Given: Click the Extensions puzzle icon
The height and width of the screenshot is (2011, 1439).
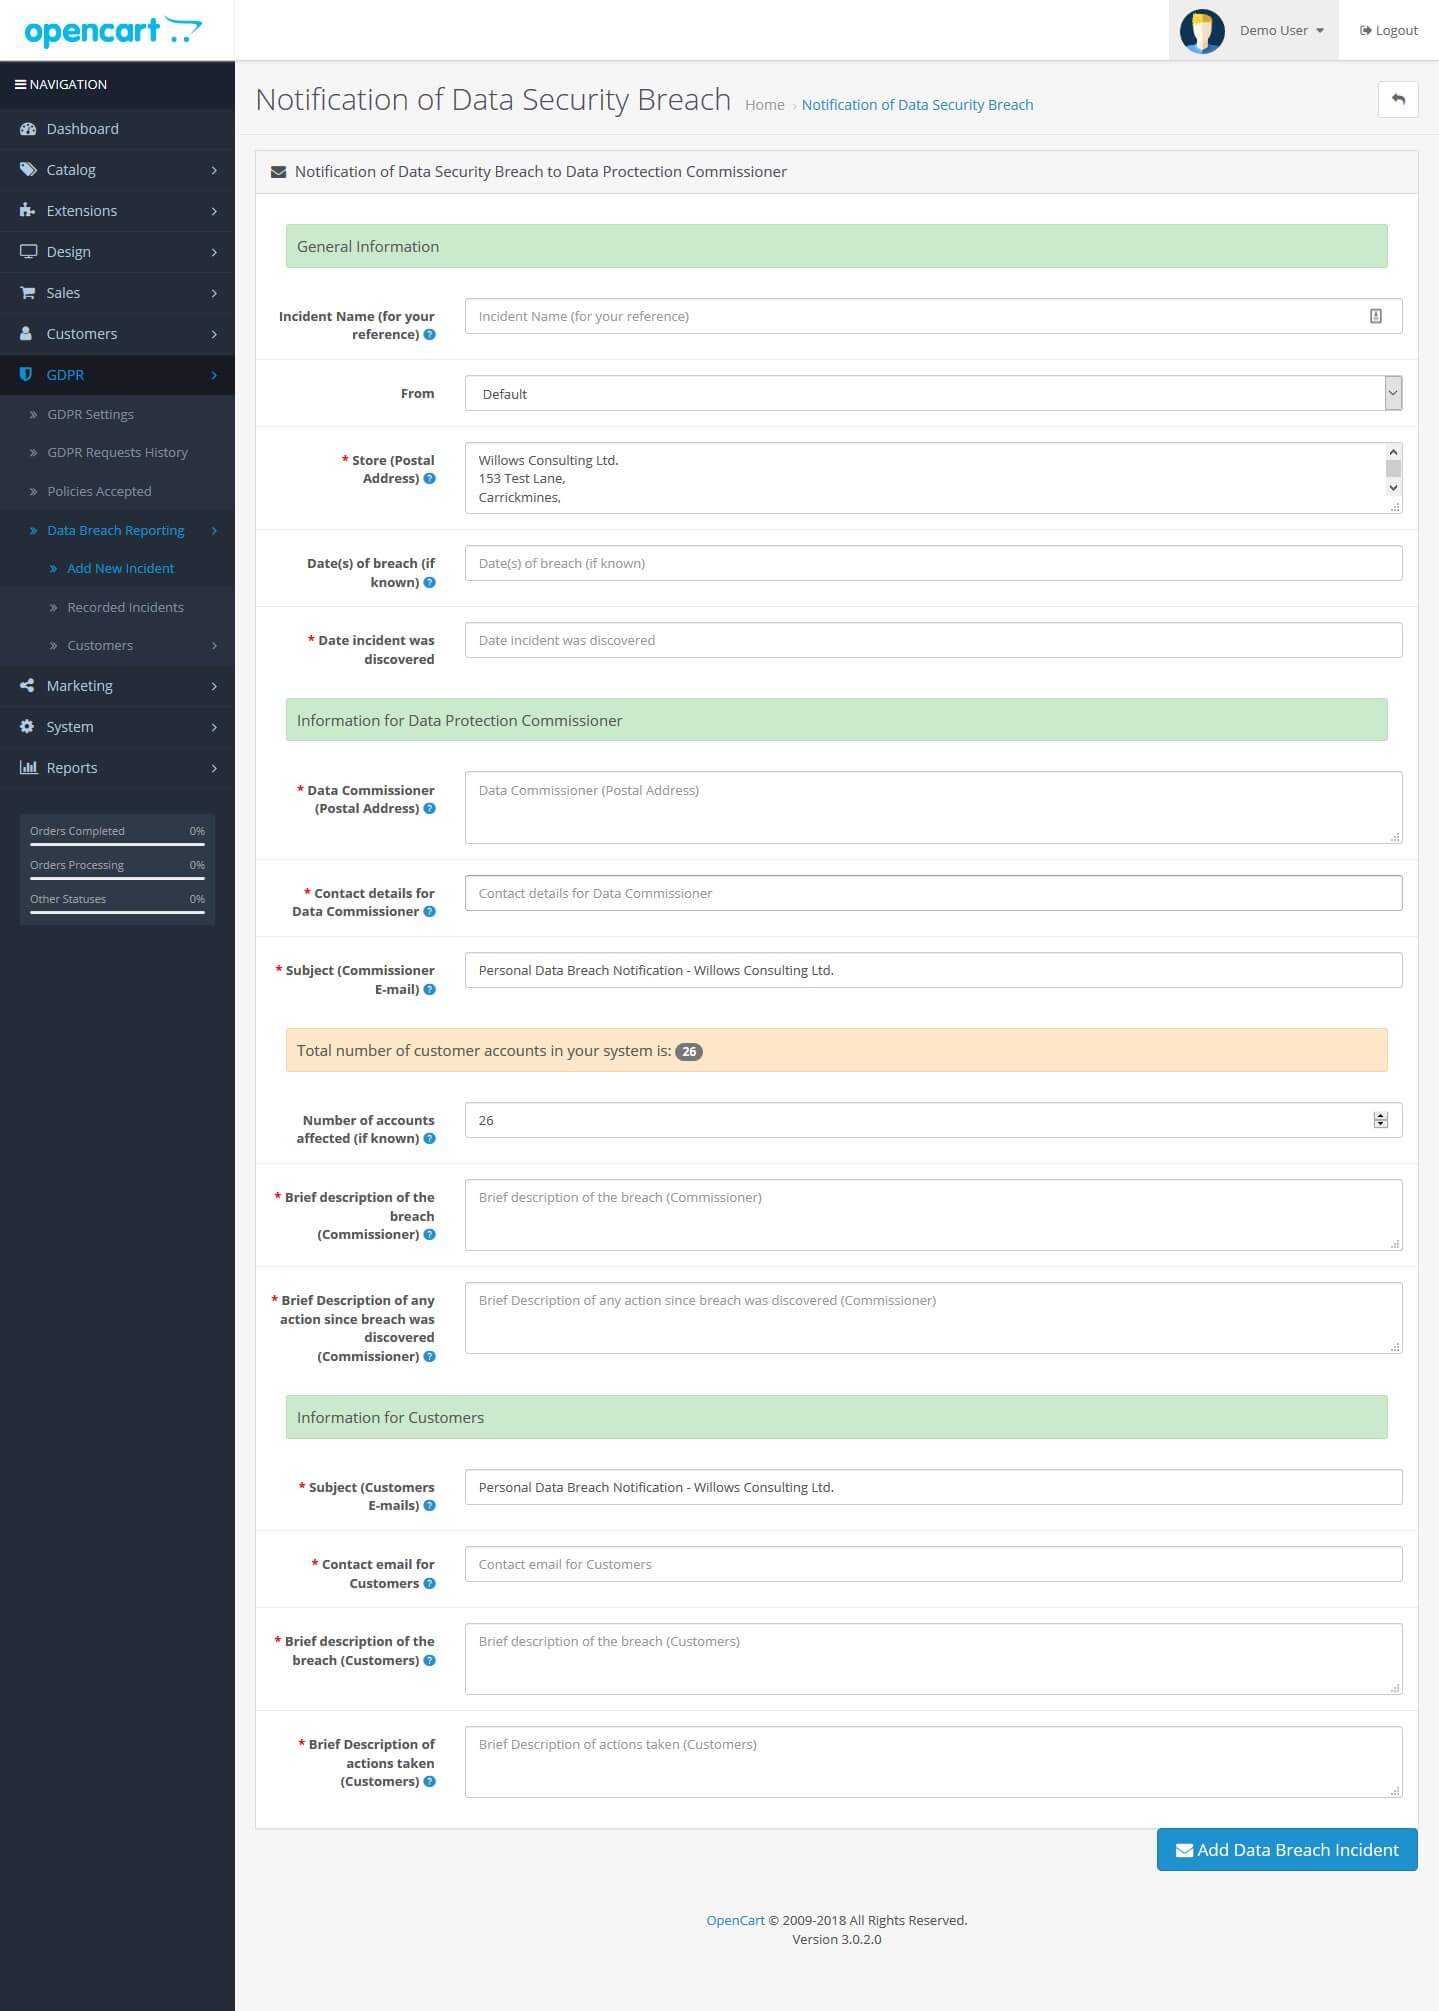Looking at the screenshot, I should click(28, 211).
